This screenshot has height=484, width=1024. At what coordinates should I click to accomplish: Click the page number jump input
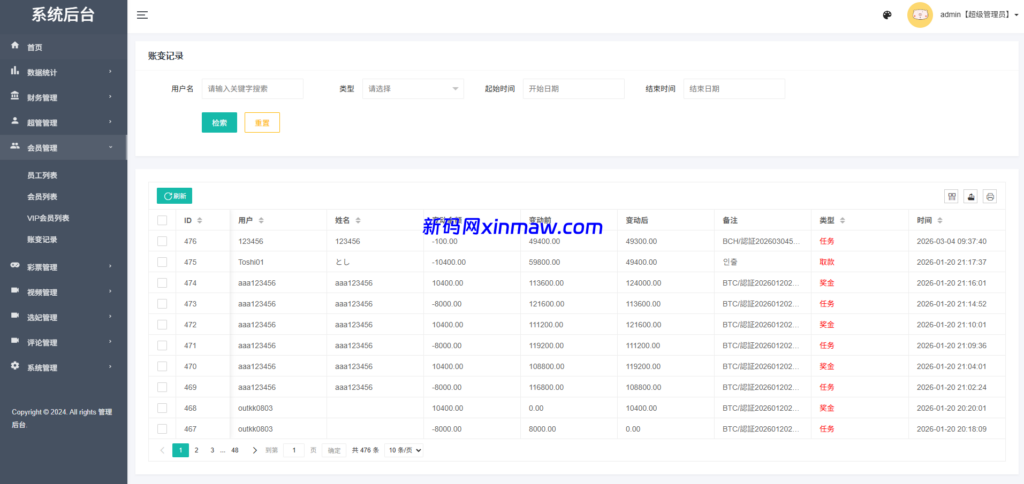[x=294, y=450]
